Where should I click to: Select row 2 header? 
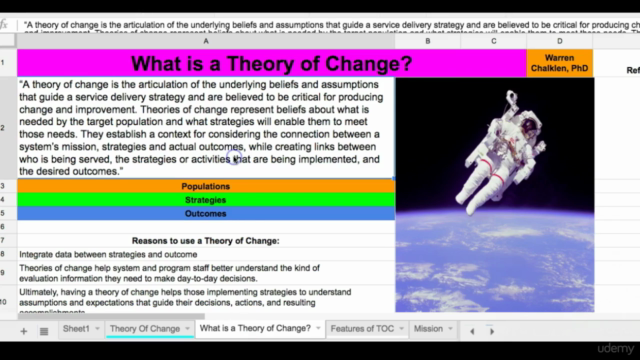click(8, 128)
